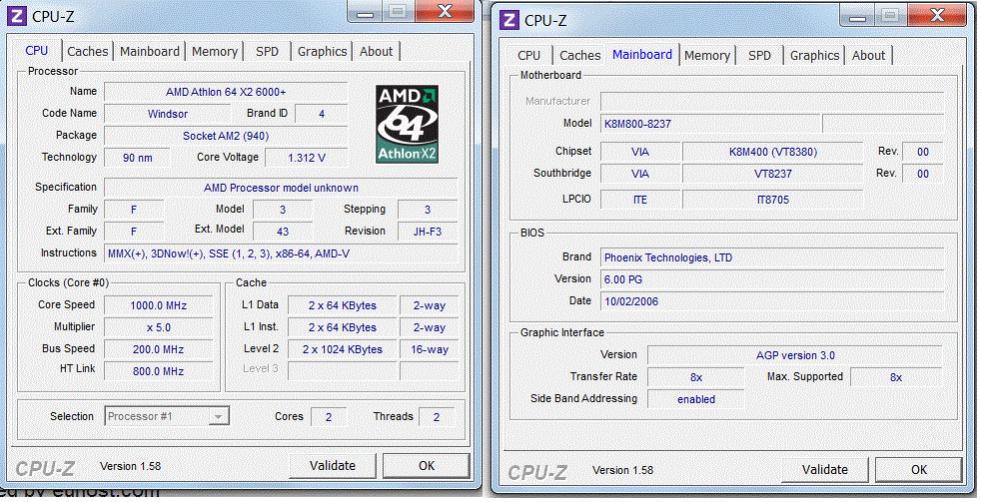Click Bus Speed value 200.0 MHz
The image size is (981, 502).
158,349
